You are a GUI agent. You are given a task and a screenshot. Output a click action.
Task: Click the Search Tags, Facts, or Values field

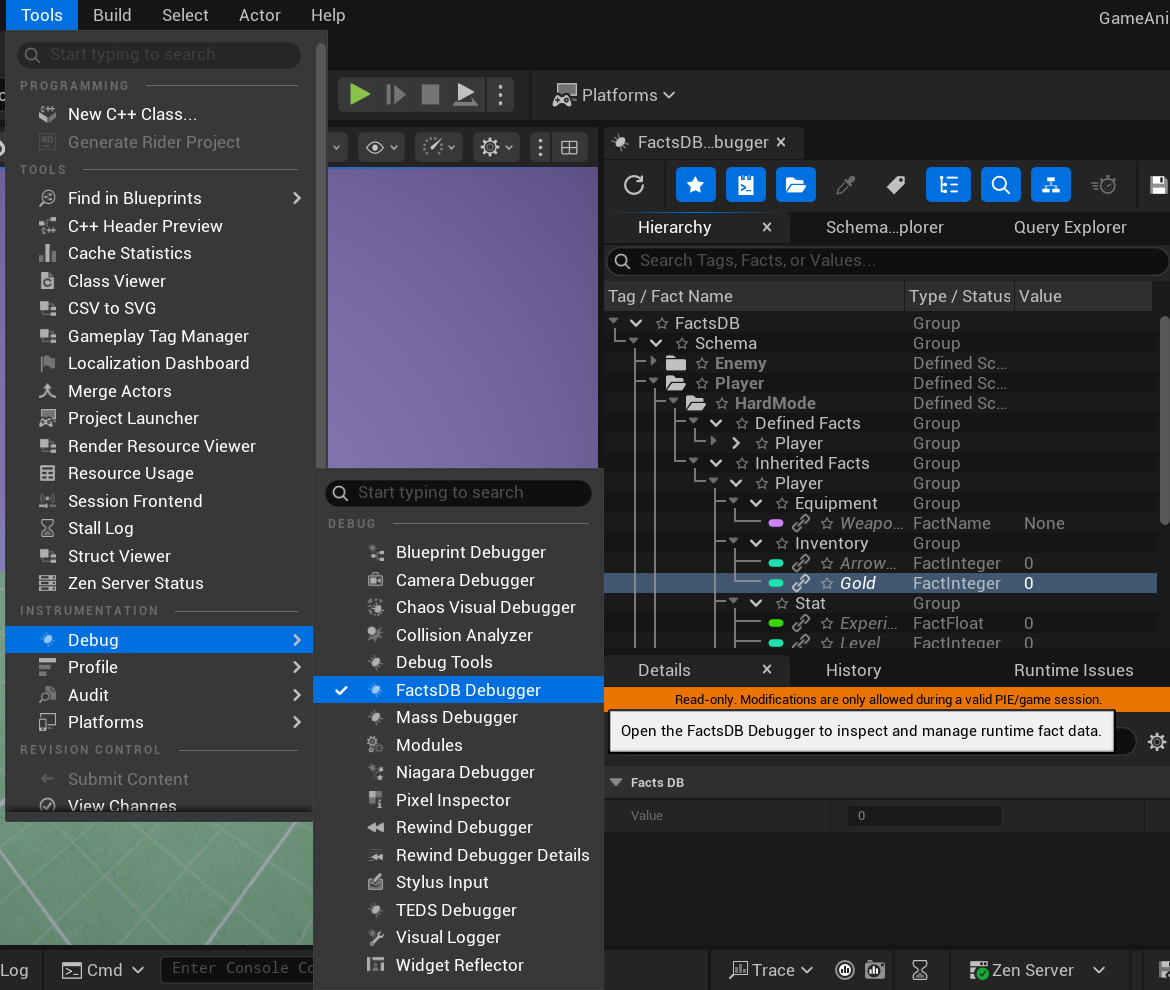(x=887, y=260)
